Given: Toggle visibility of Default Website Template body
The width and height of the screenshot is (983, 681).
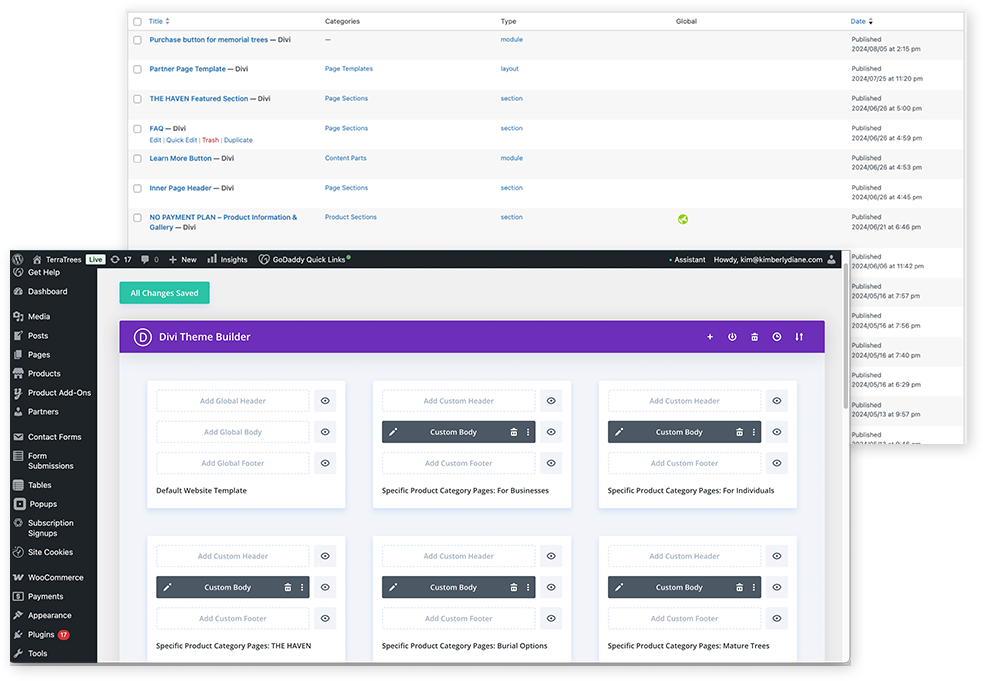Looking at the screenshot, I should tap(324, 432).
